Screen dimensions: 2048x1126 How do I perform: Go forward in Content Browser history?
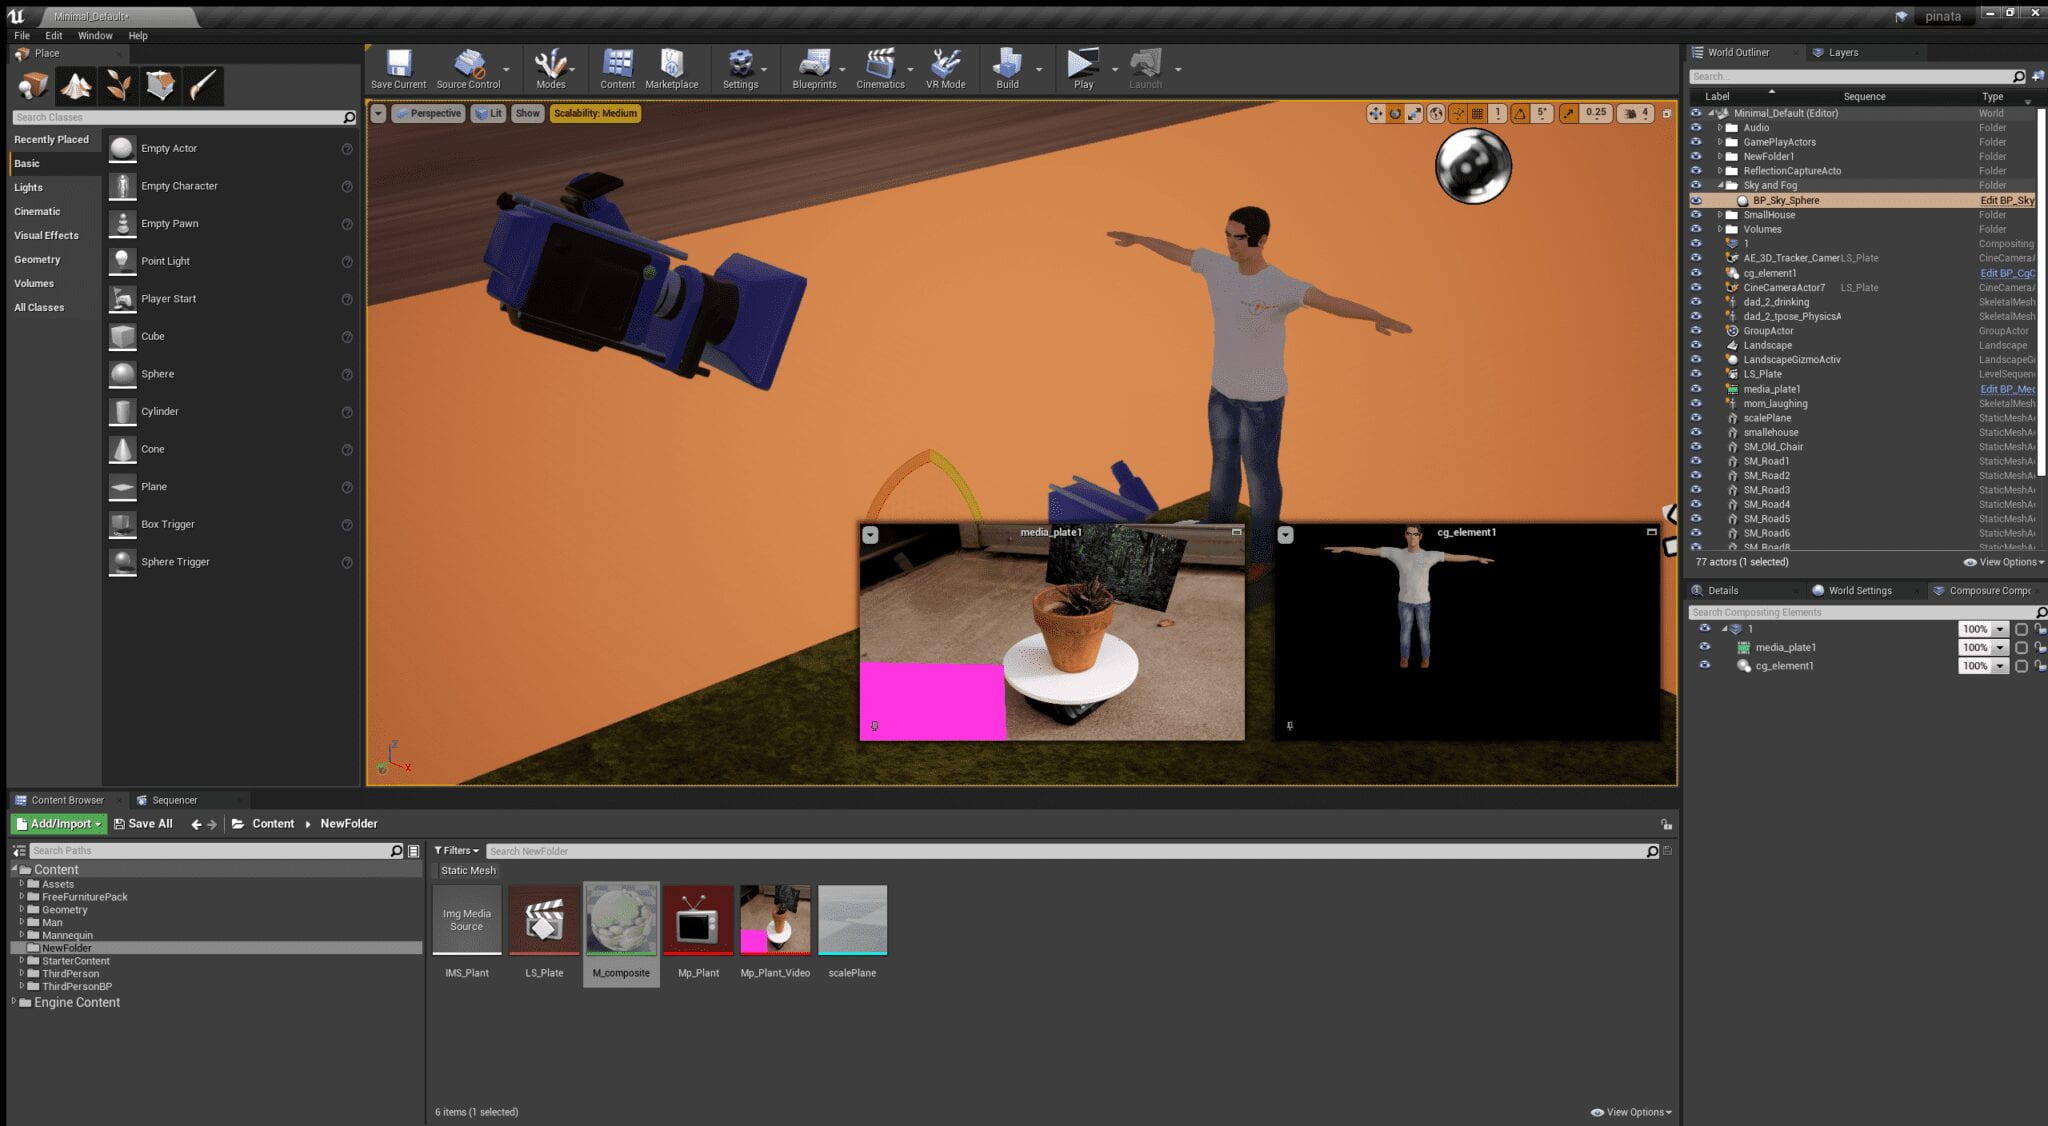pos(212,824)
